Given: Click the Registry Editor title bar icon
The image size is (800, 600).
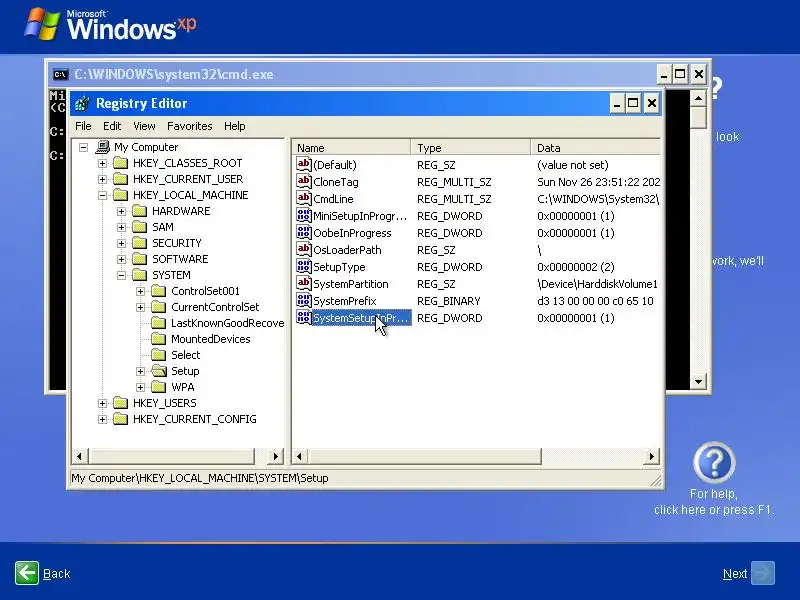Looking at the screenshot, I should 82,104.
